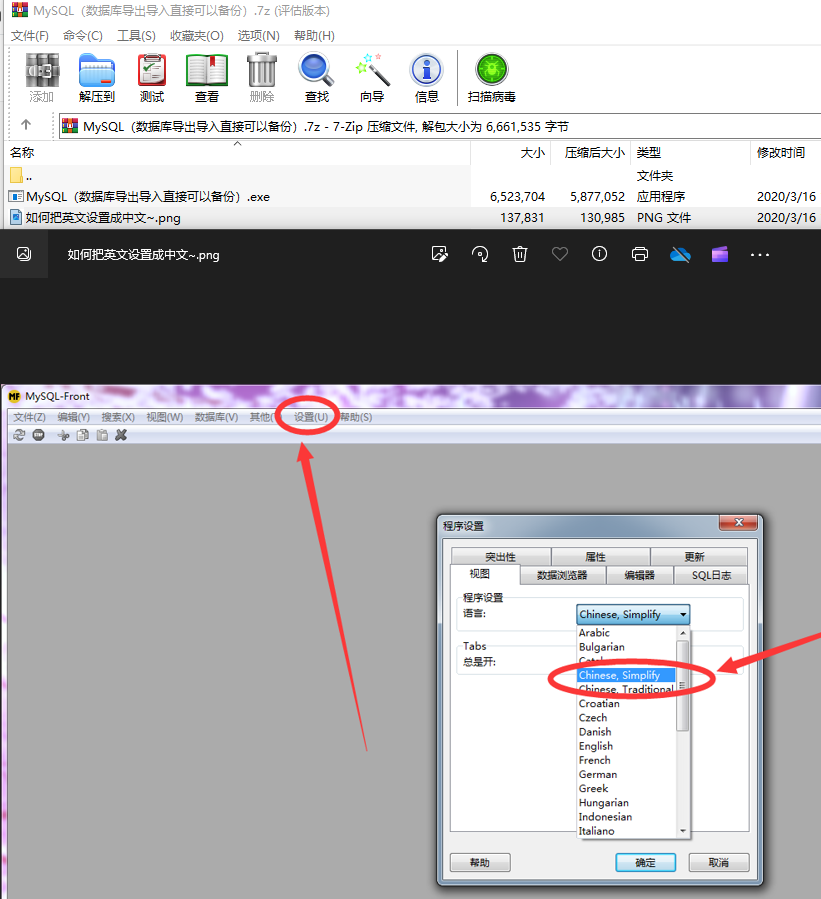Screen dimensions: 821x899
Task: Click the archive icon in WinRAR address bar
Action: pyautogui.click(x=70, y=126)
